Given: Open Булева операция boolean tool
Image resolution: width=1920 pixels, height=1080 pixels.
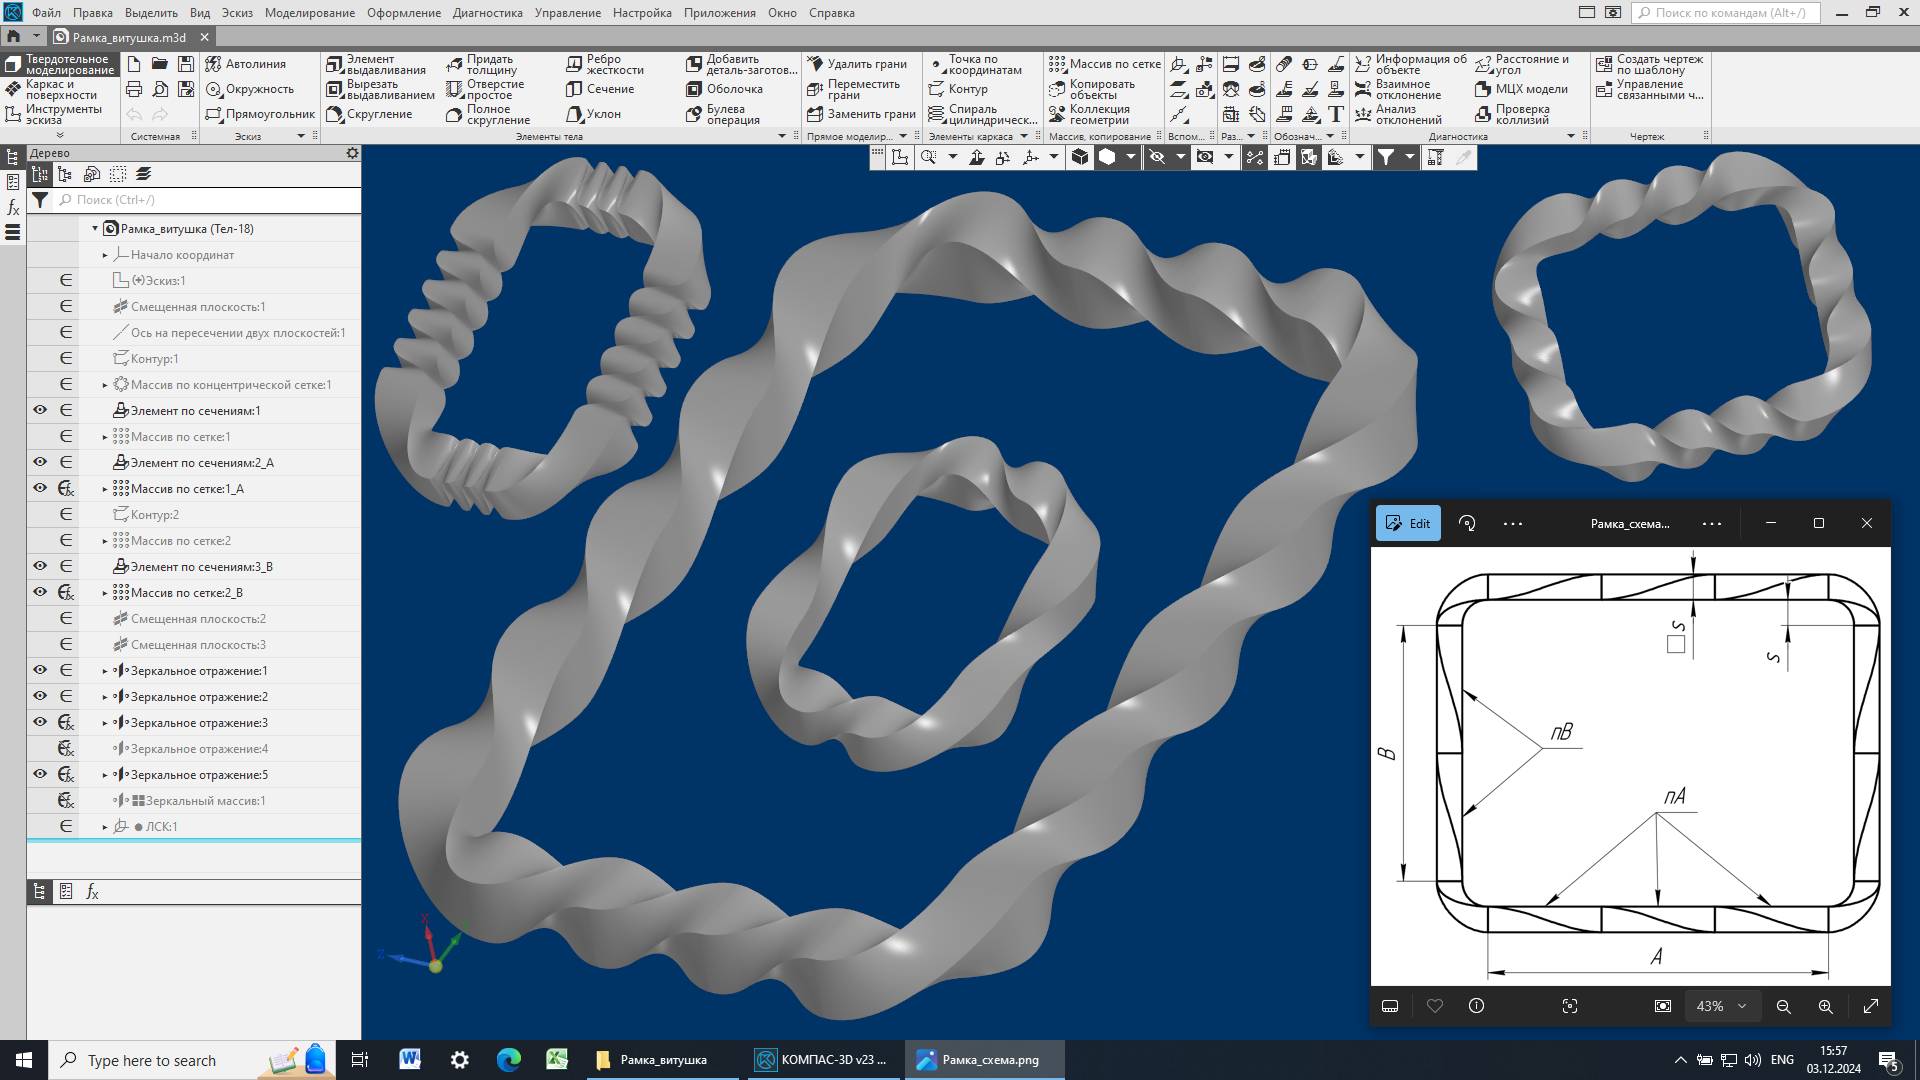Looking at the screenshot, I should tap(723, 114).
